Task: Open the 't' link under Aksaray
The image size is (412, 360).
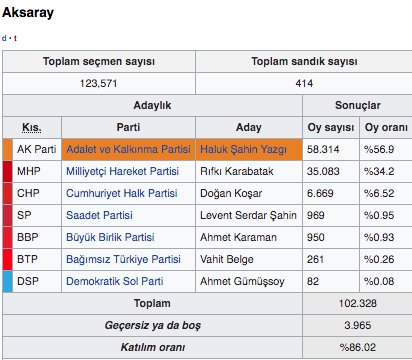Action: point(15,38)
